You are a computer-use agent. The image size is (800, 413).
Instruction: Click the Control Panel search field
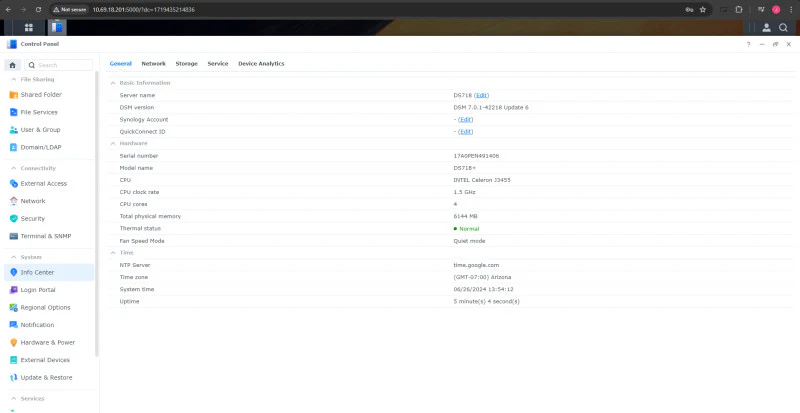pos(59,65)
